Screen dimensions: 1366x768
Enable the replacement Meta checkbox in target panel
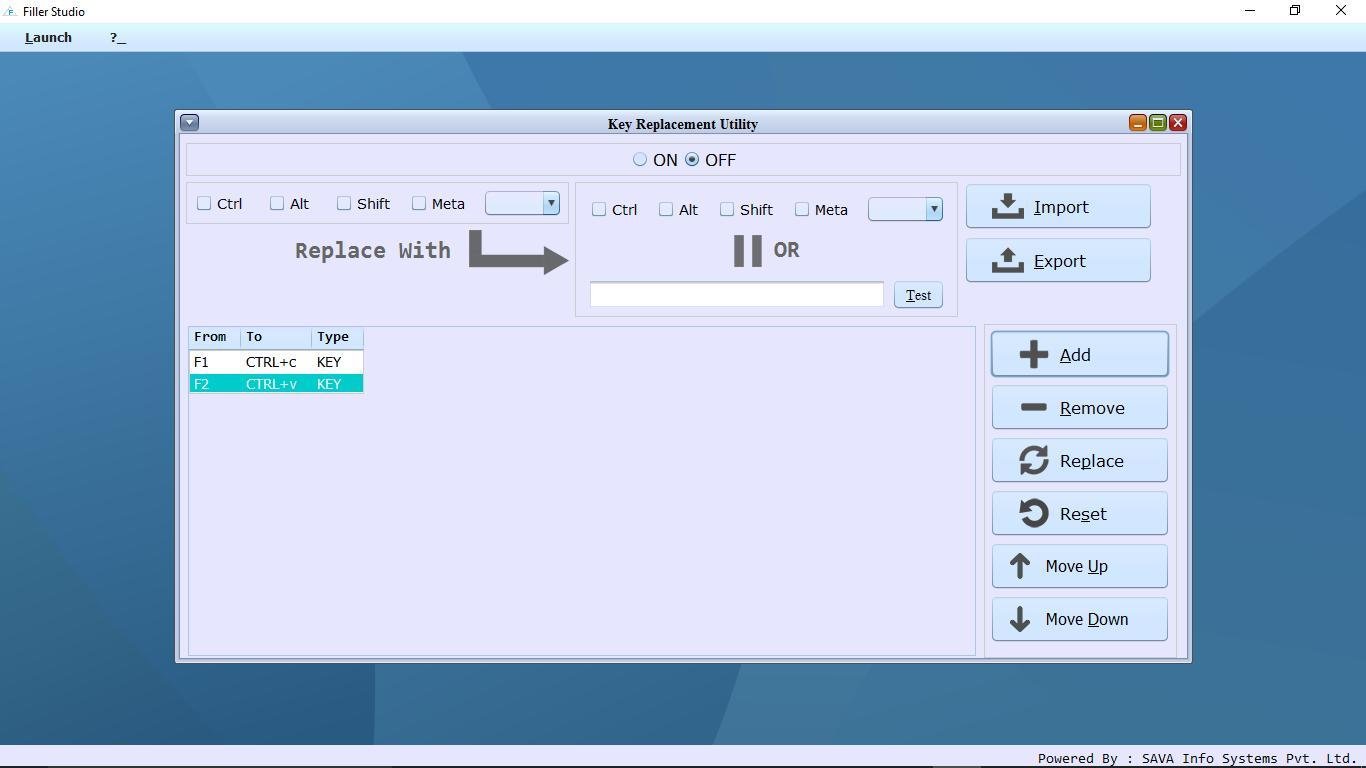click(x=802, y=209)
